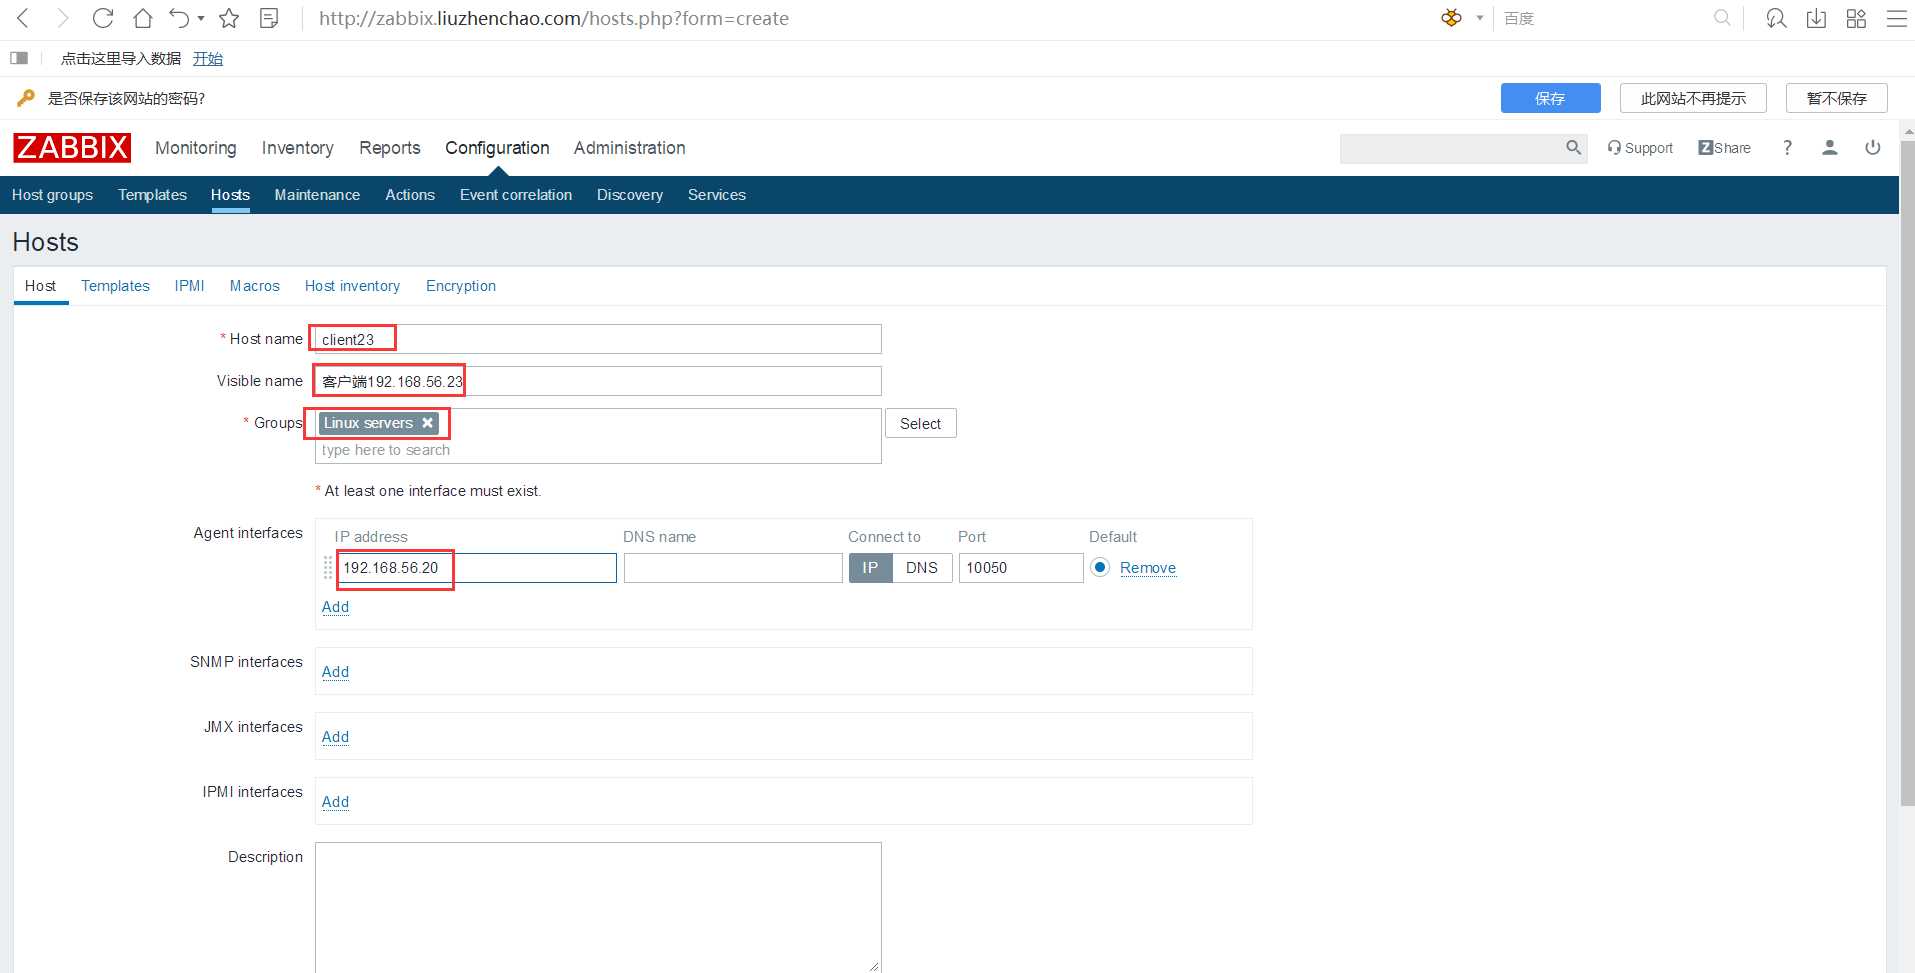Switch to IPMI tab

189,286
